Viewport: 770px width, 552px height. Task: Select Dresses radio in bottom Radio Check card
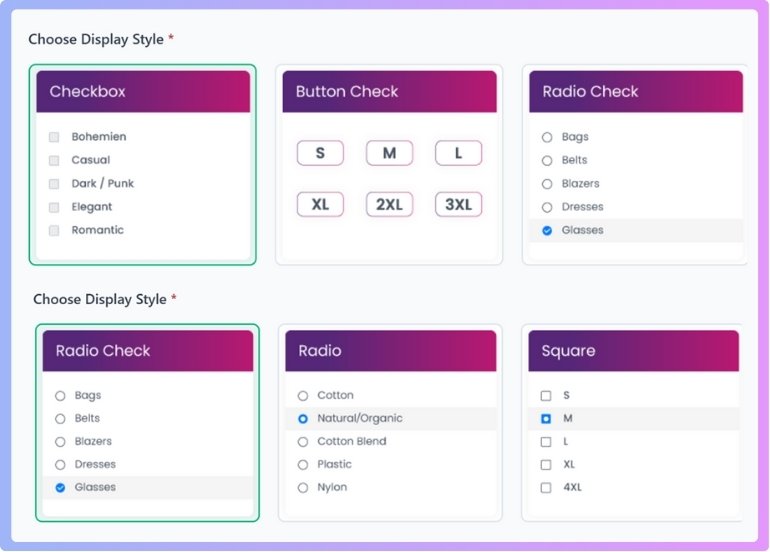60,465
